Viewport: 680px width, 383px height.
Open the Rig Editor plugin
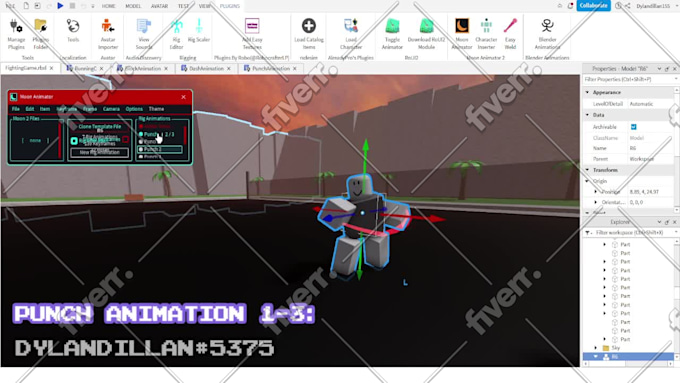click(176, 34)
